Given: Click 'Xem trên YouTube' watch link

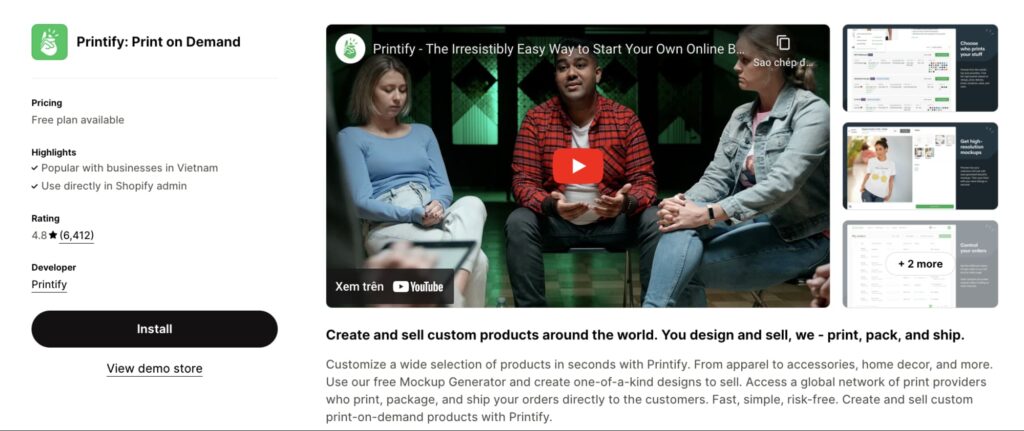Looking at the screenshot, I should click(x=389, y=287).
